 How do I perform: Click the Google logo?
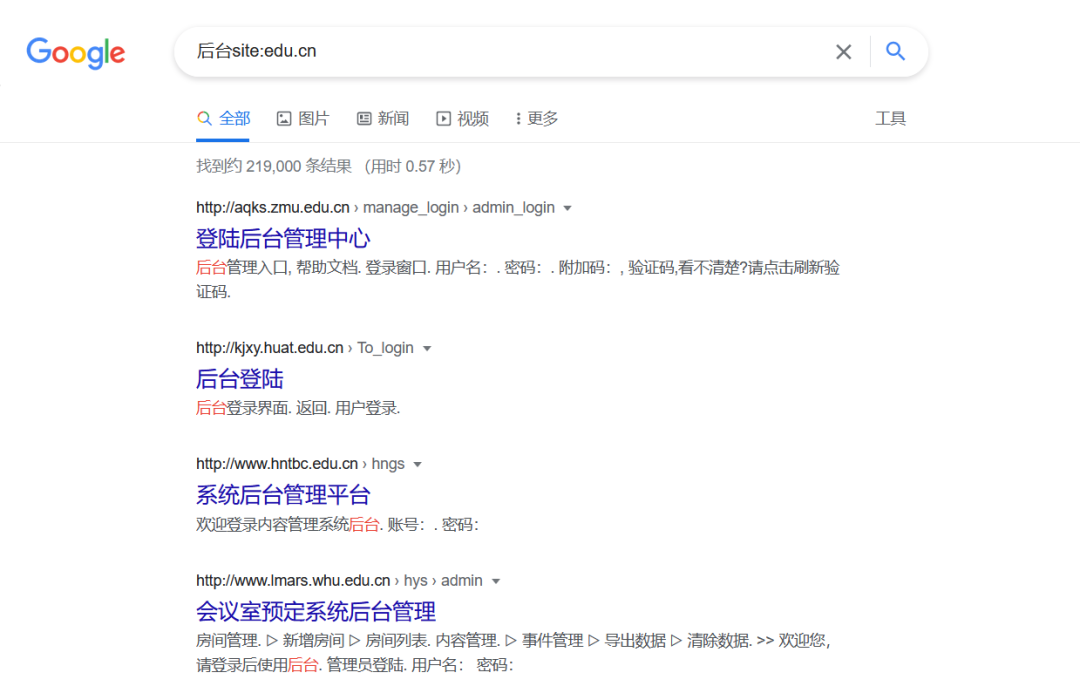point(76,53)
